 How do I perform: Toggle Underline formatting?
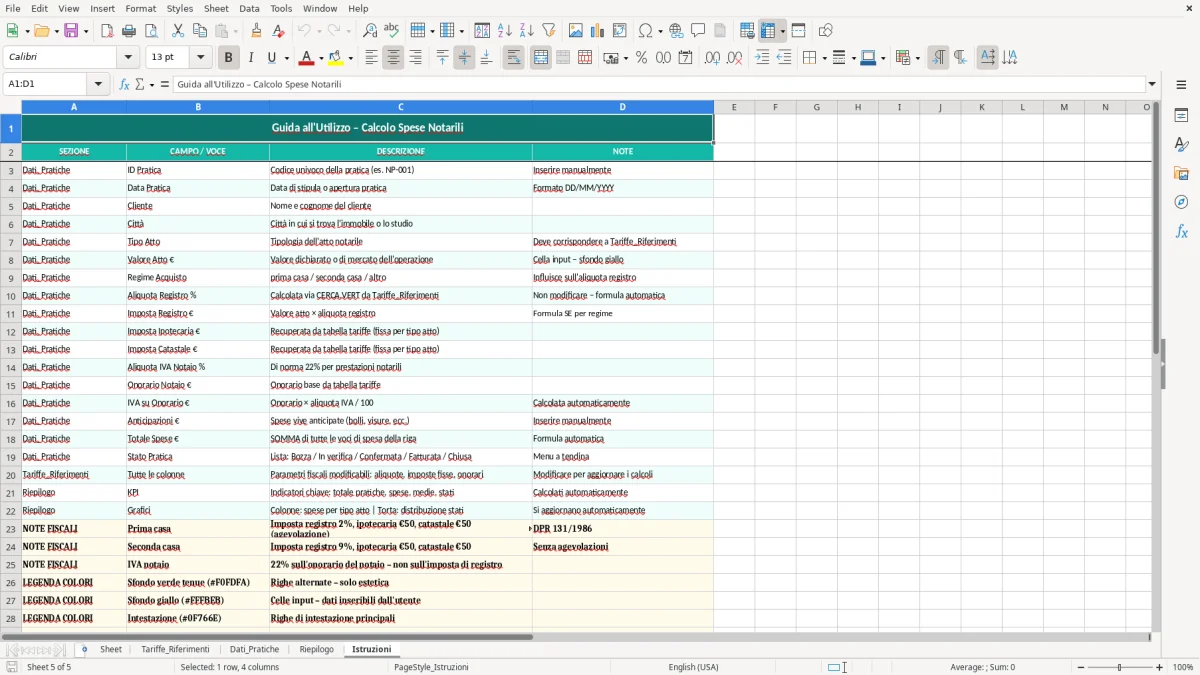271,58
